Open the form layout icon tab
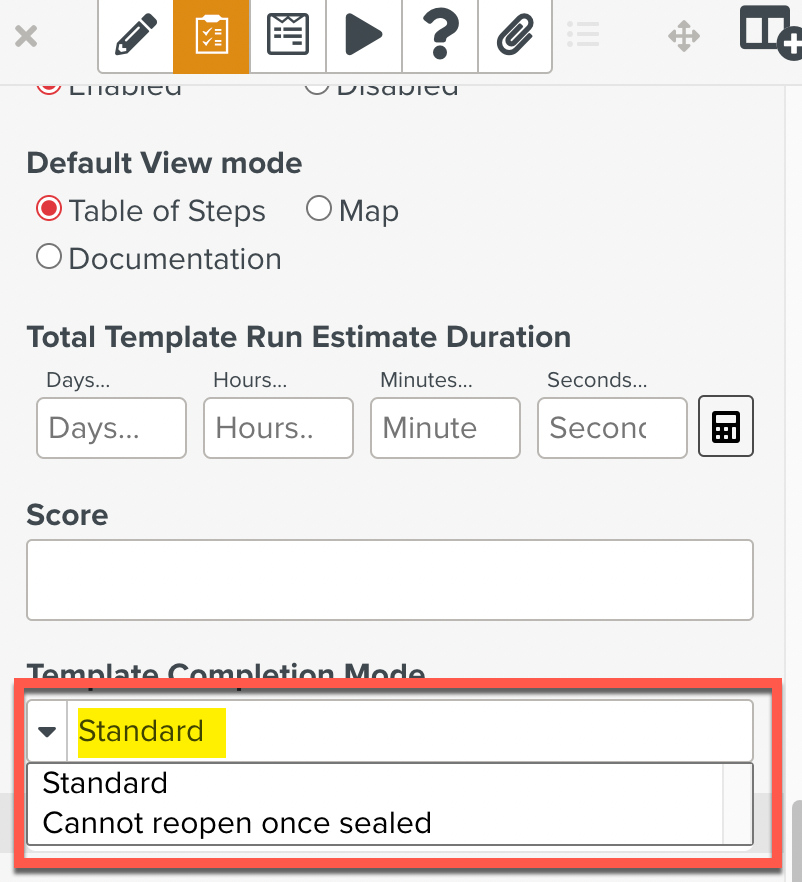The image size is (802, 882). pyautogui.click(x=288, y=37)
